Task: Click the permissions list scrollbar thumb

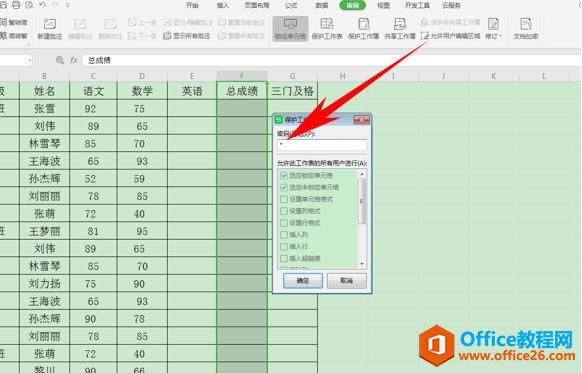Action: [362, 202]
